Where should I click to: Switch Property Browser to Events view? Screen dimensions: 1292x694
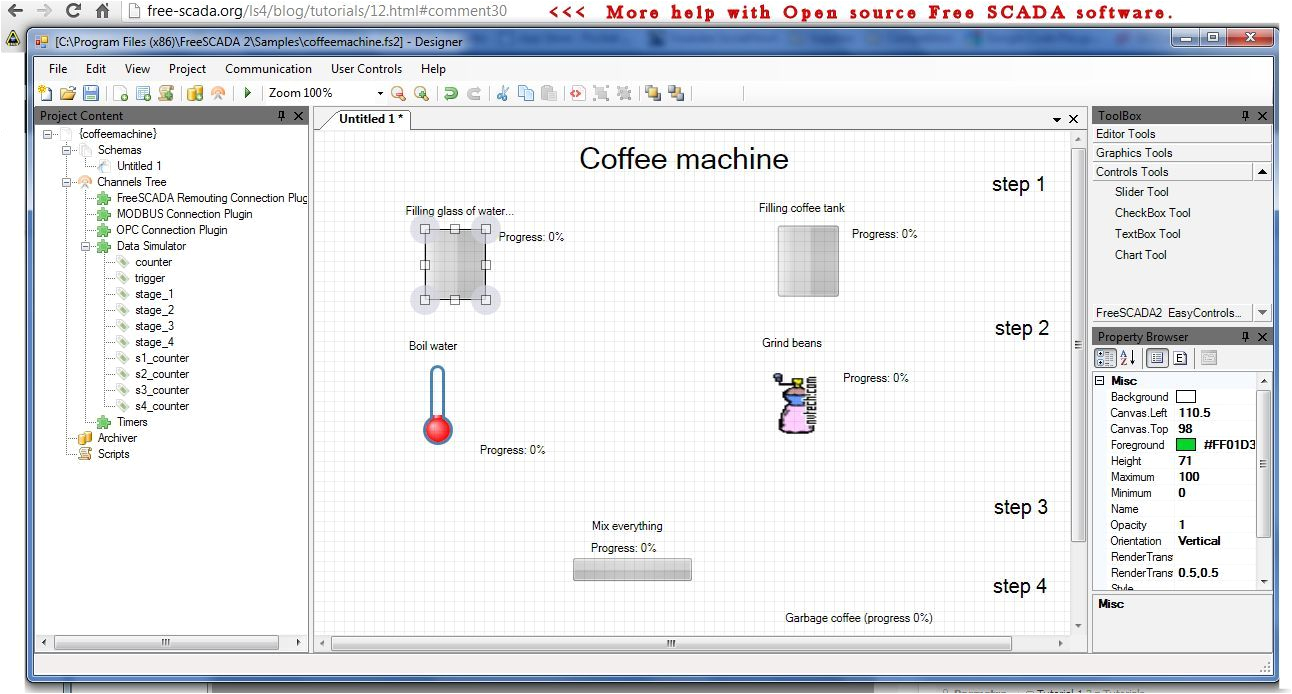click(1180, 357)
